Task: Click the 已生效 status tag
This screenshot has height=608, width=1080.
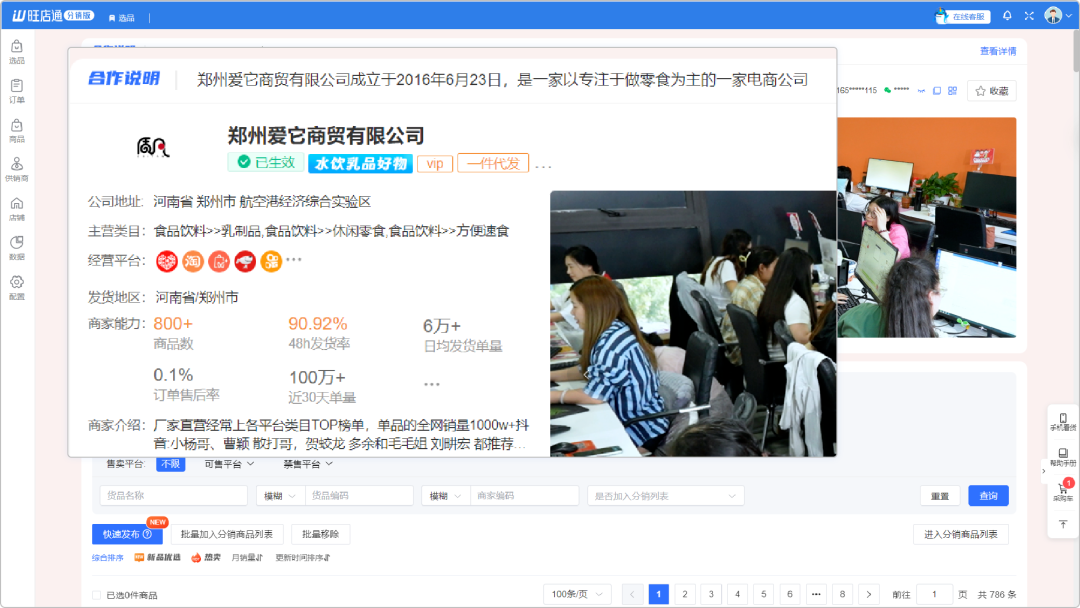Action: 266,163
